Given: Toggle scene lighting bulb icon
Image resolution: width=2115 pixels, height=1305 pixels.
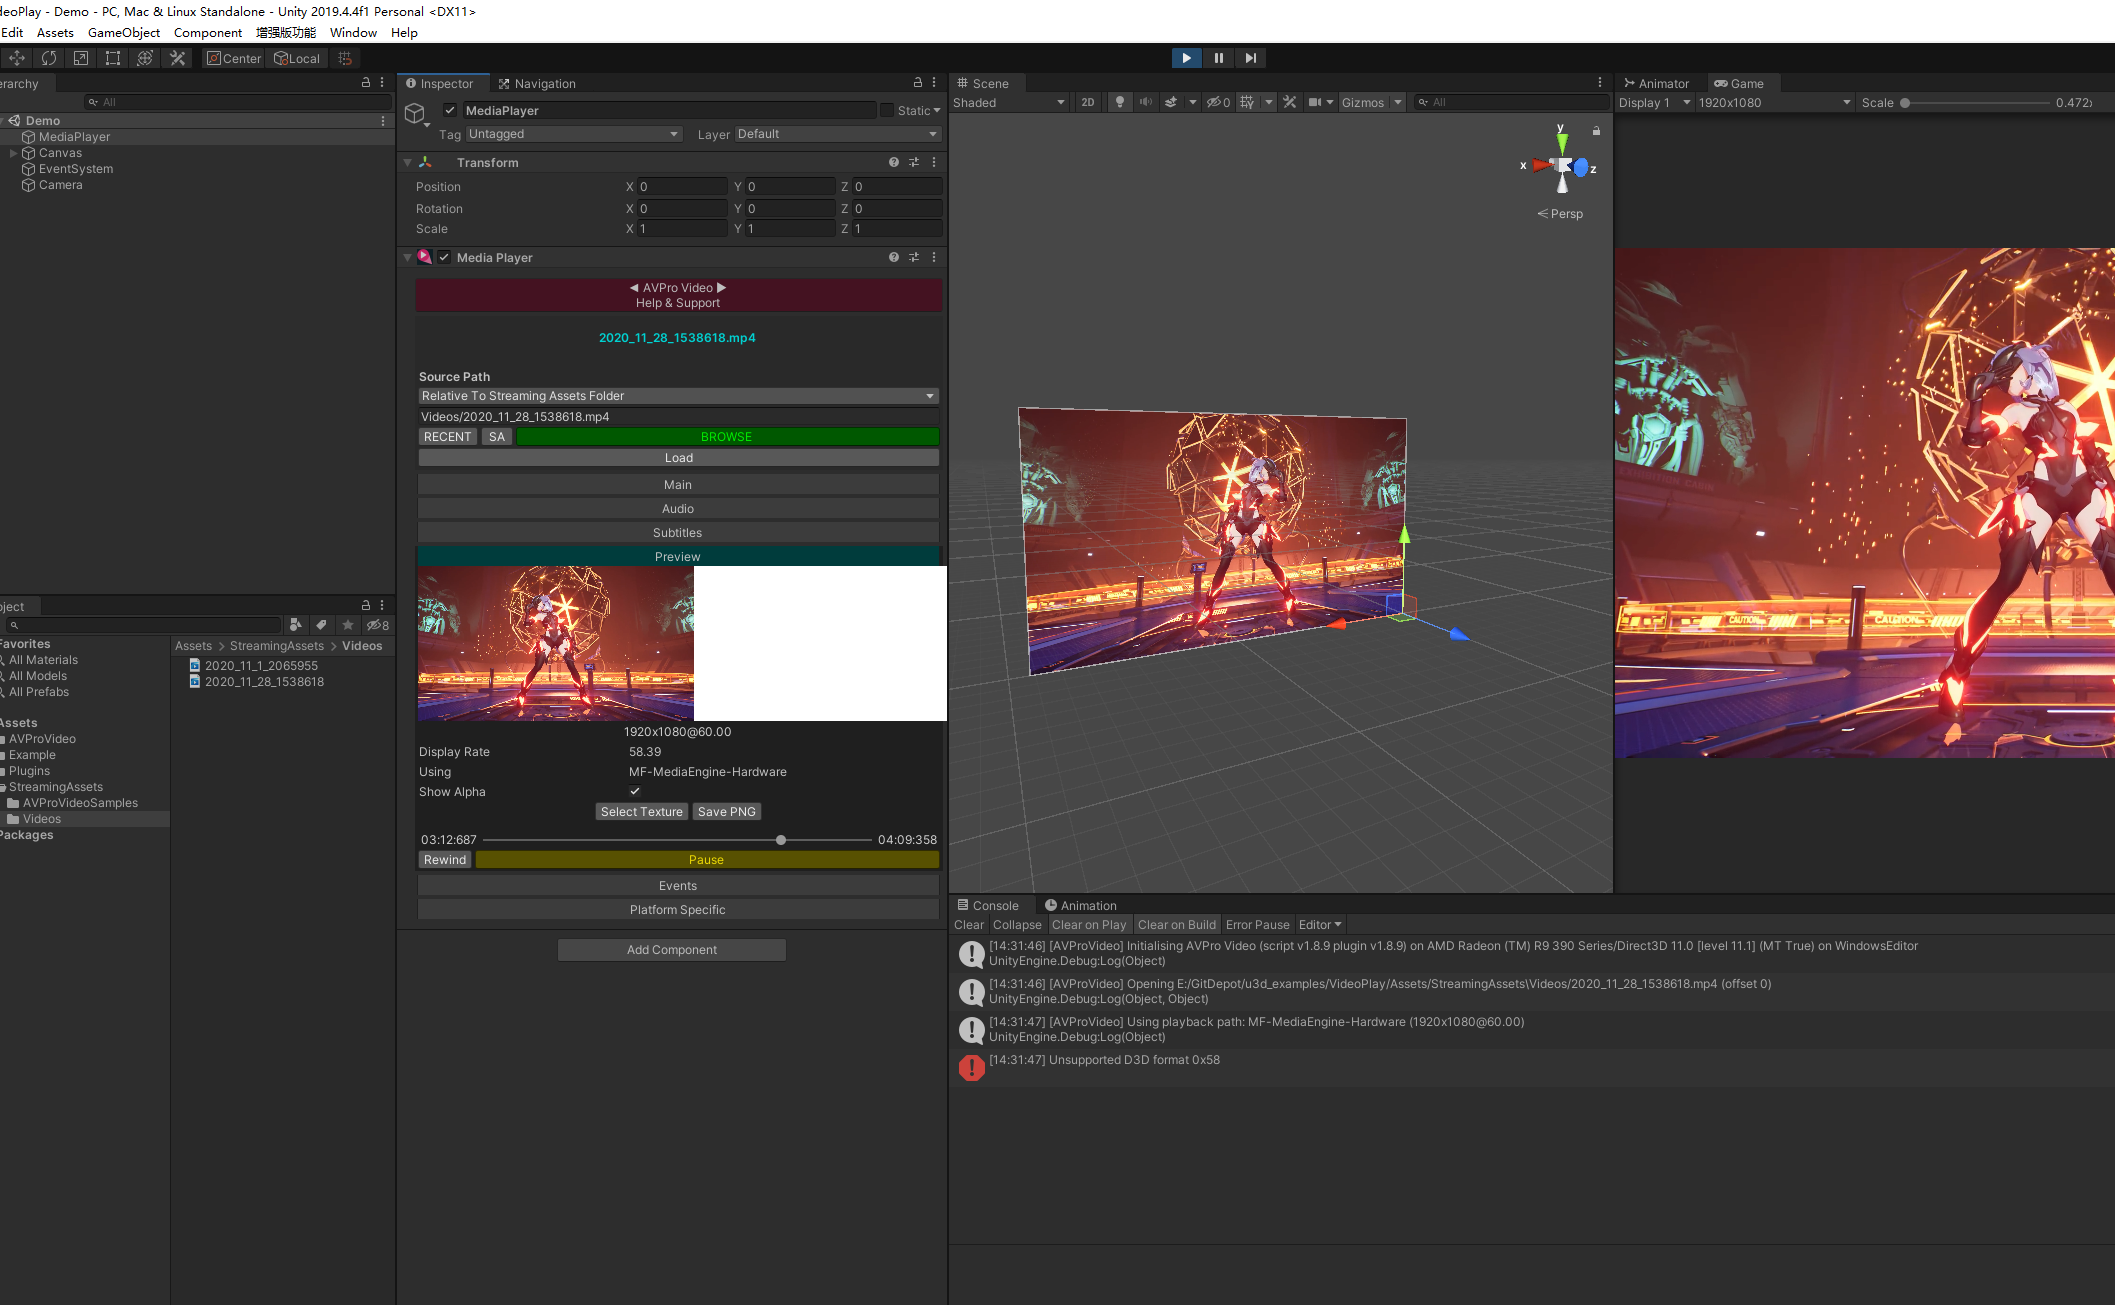Looking at the screenshot, I should (x=1120, y=102).
